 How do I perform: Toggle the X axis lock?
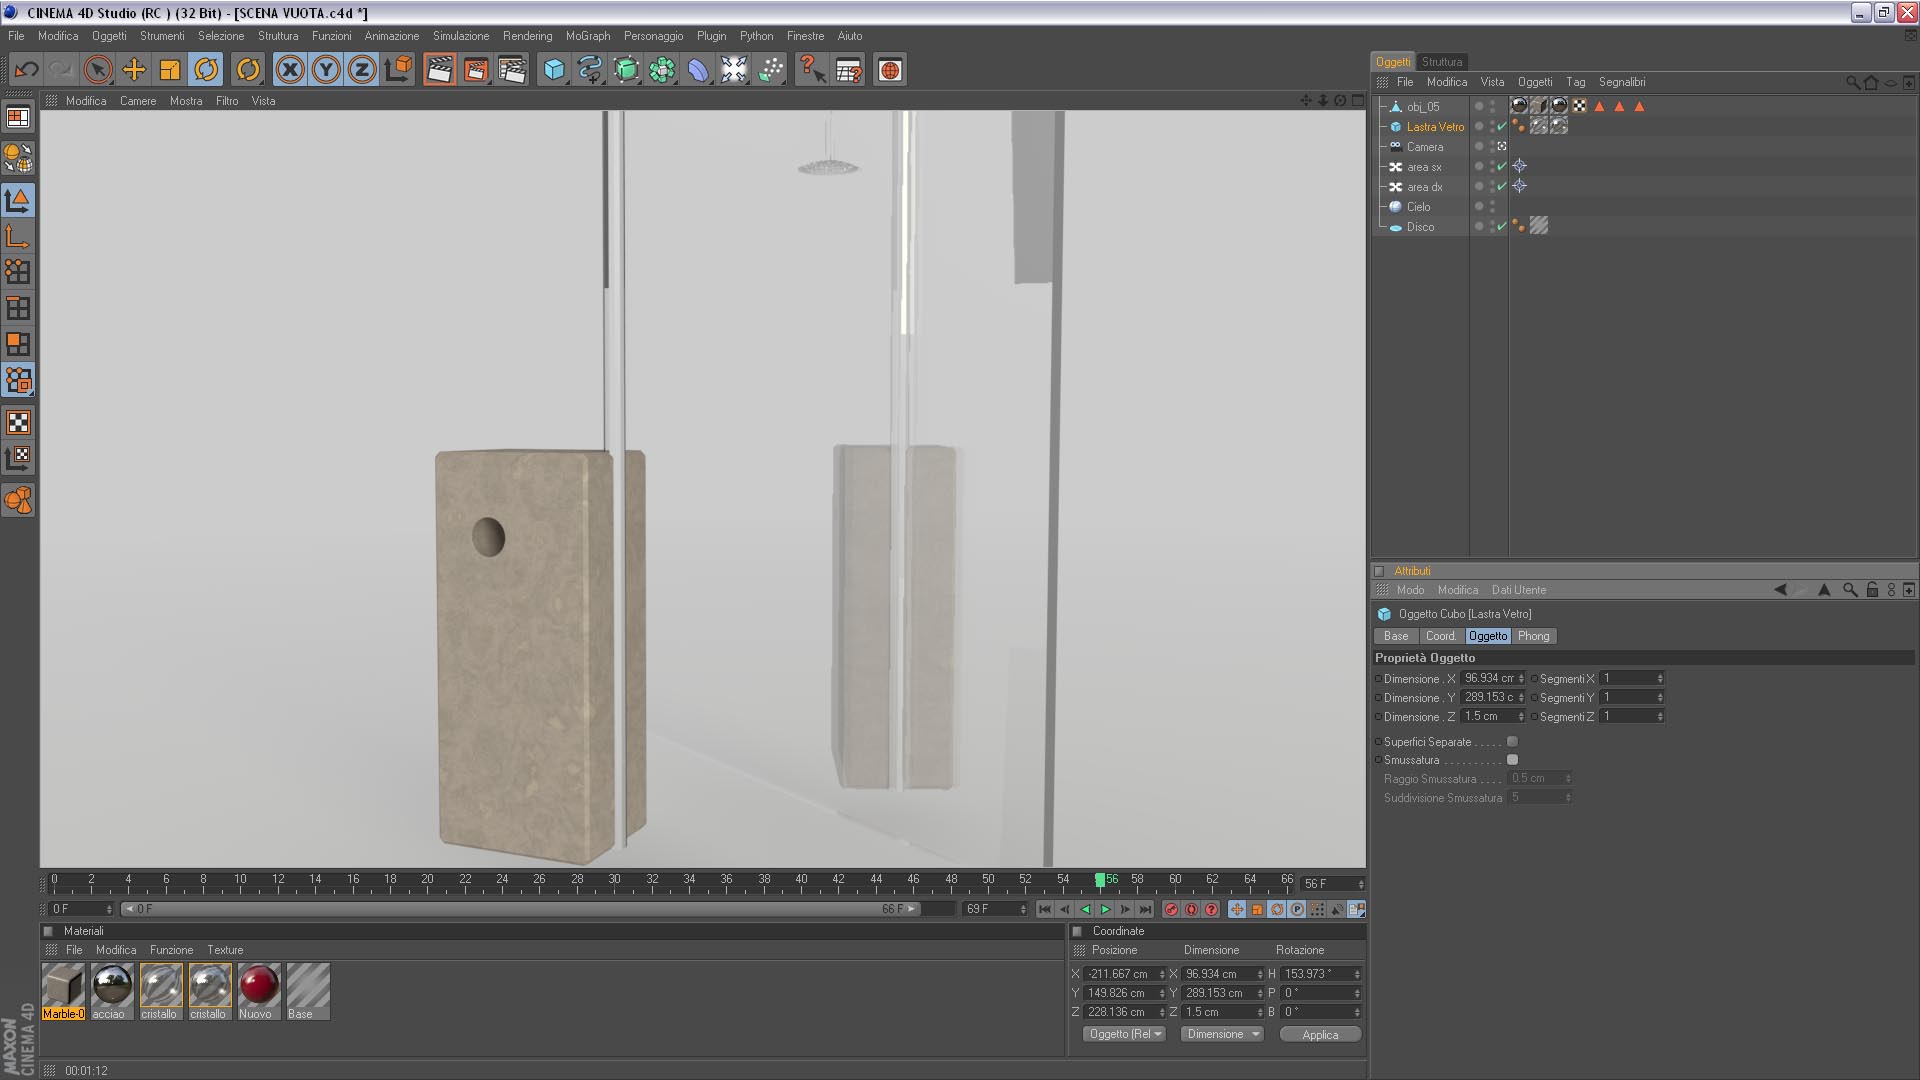pyautogui.click(x=290, y=70)
